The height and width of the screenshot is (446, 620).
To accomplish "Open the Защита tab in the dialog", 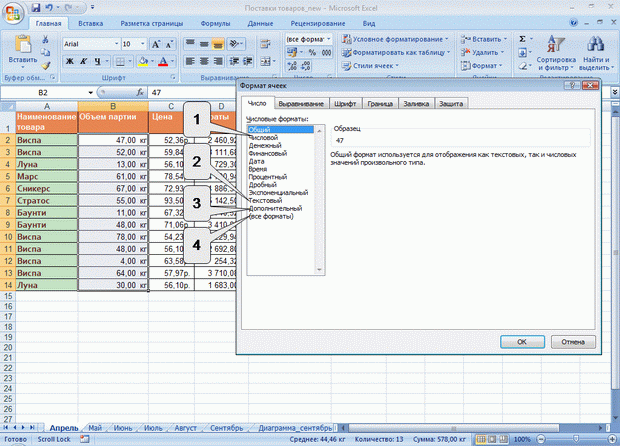I will tap(451, 104).
